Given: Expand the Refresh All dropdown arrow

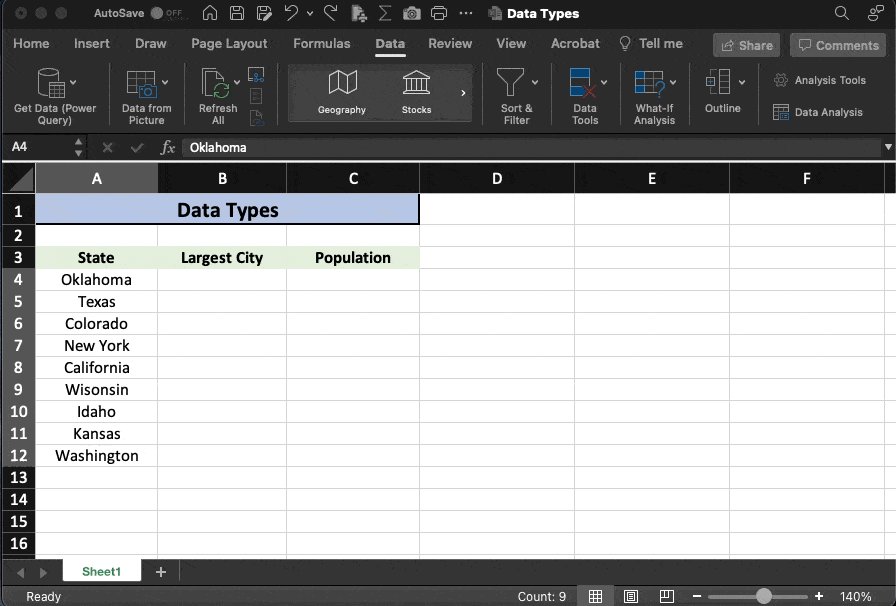Looking at the screenshot, I should pyautogui.click(x=237, y=82).
